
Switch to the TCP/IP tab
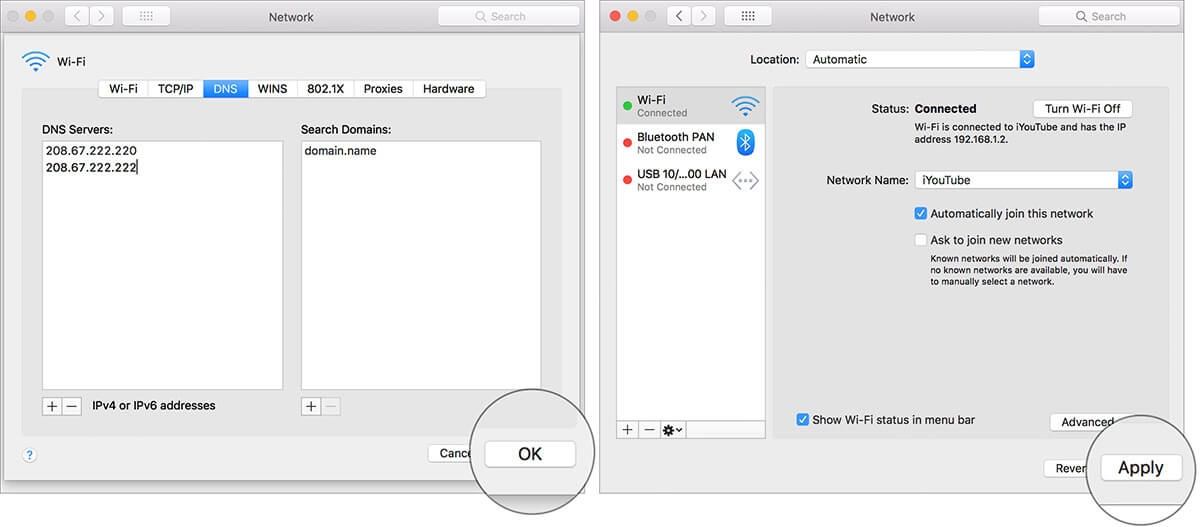pyautogui.click(x=175, y=89)
